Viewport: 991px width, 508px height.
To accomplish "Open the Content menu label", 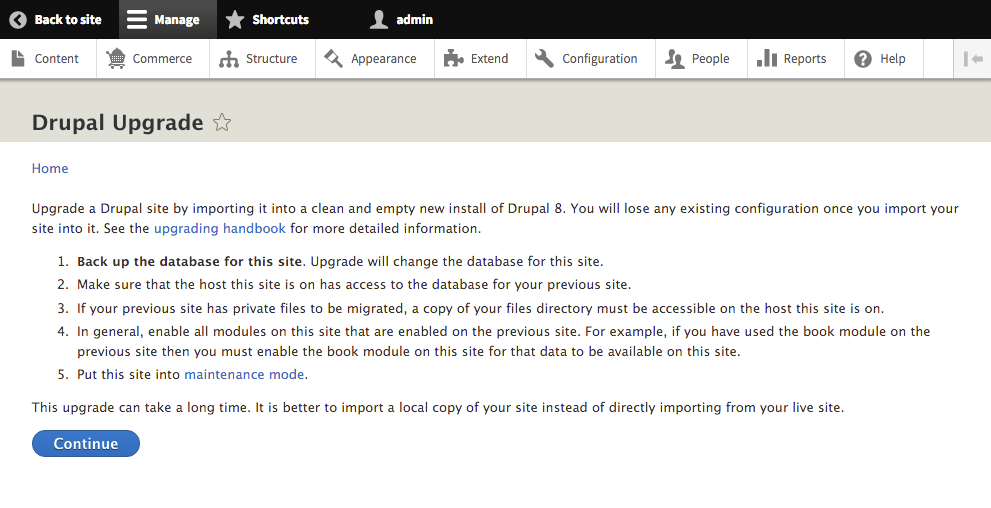I will click(56, 59).
